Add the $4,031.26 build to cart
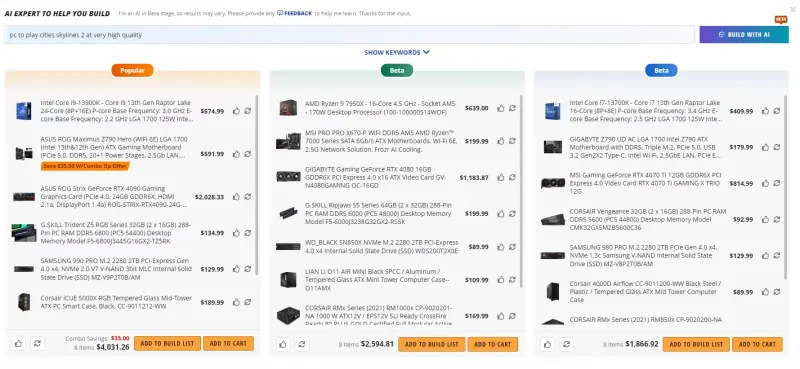Screen dimensions: 800x369 point(228,343)
